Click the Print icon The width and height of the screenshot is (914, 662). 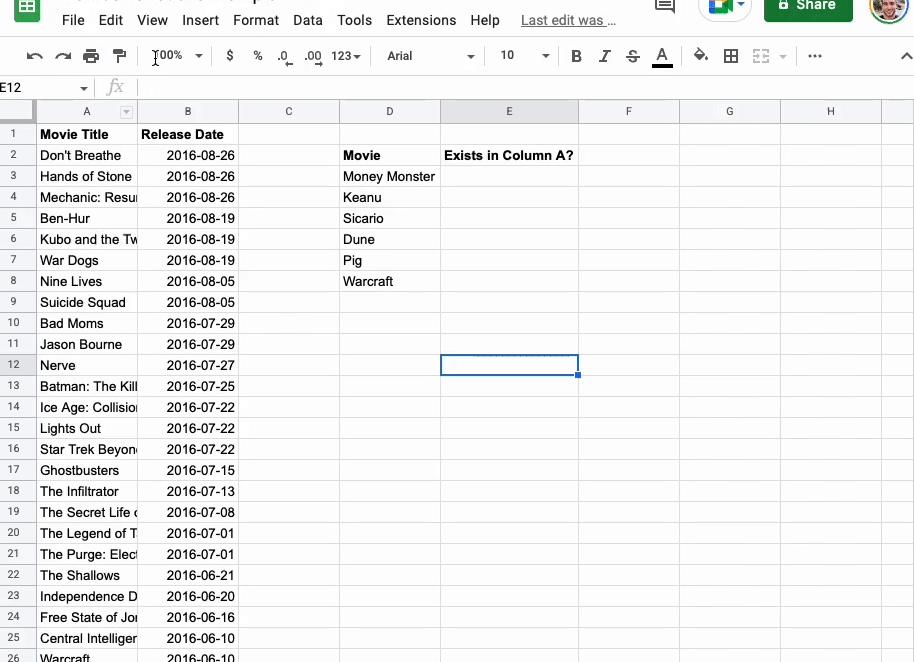(89, 56)
